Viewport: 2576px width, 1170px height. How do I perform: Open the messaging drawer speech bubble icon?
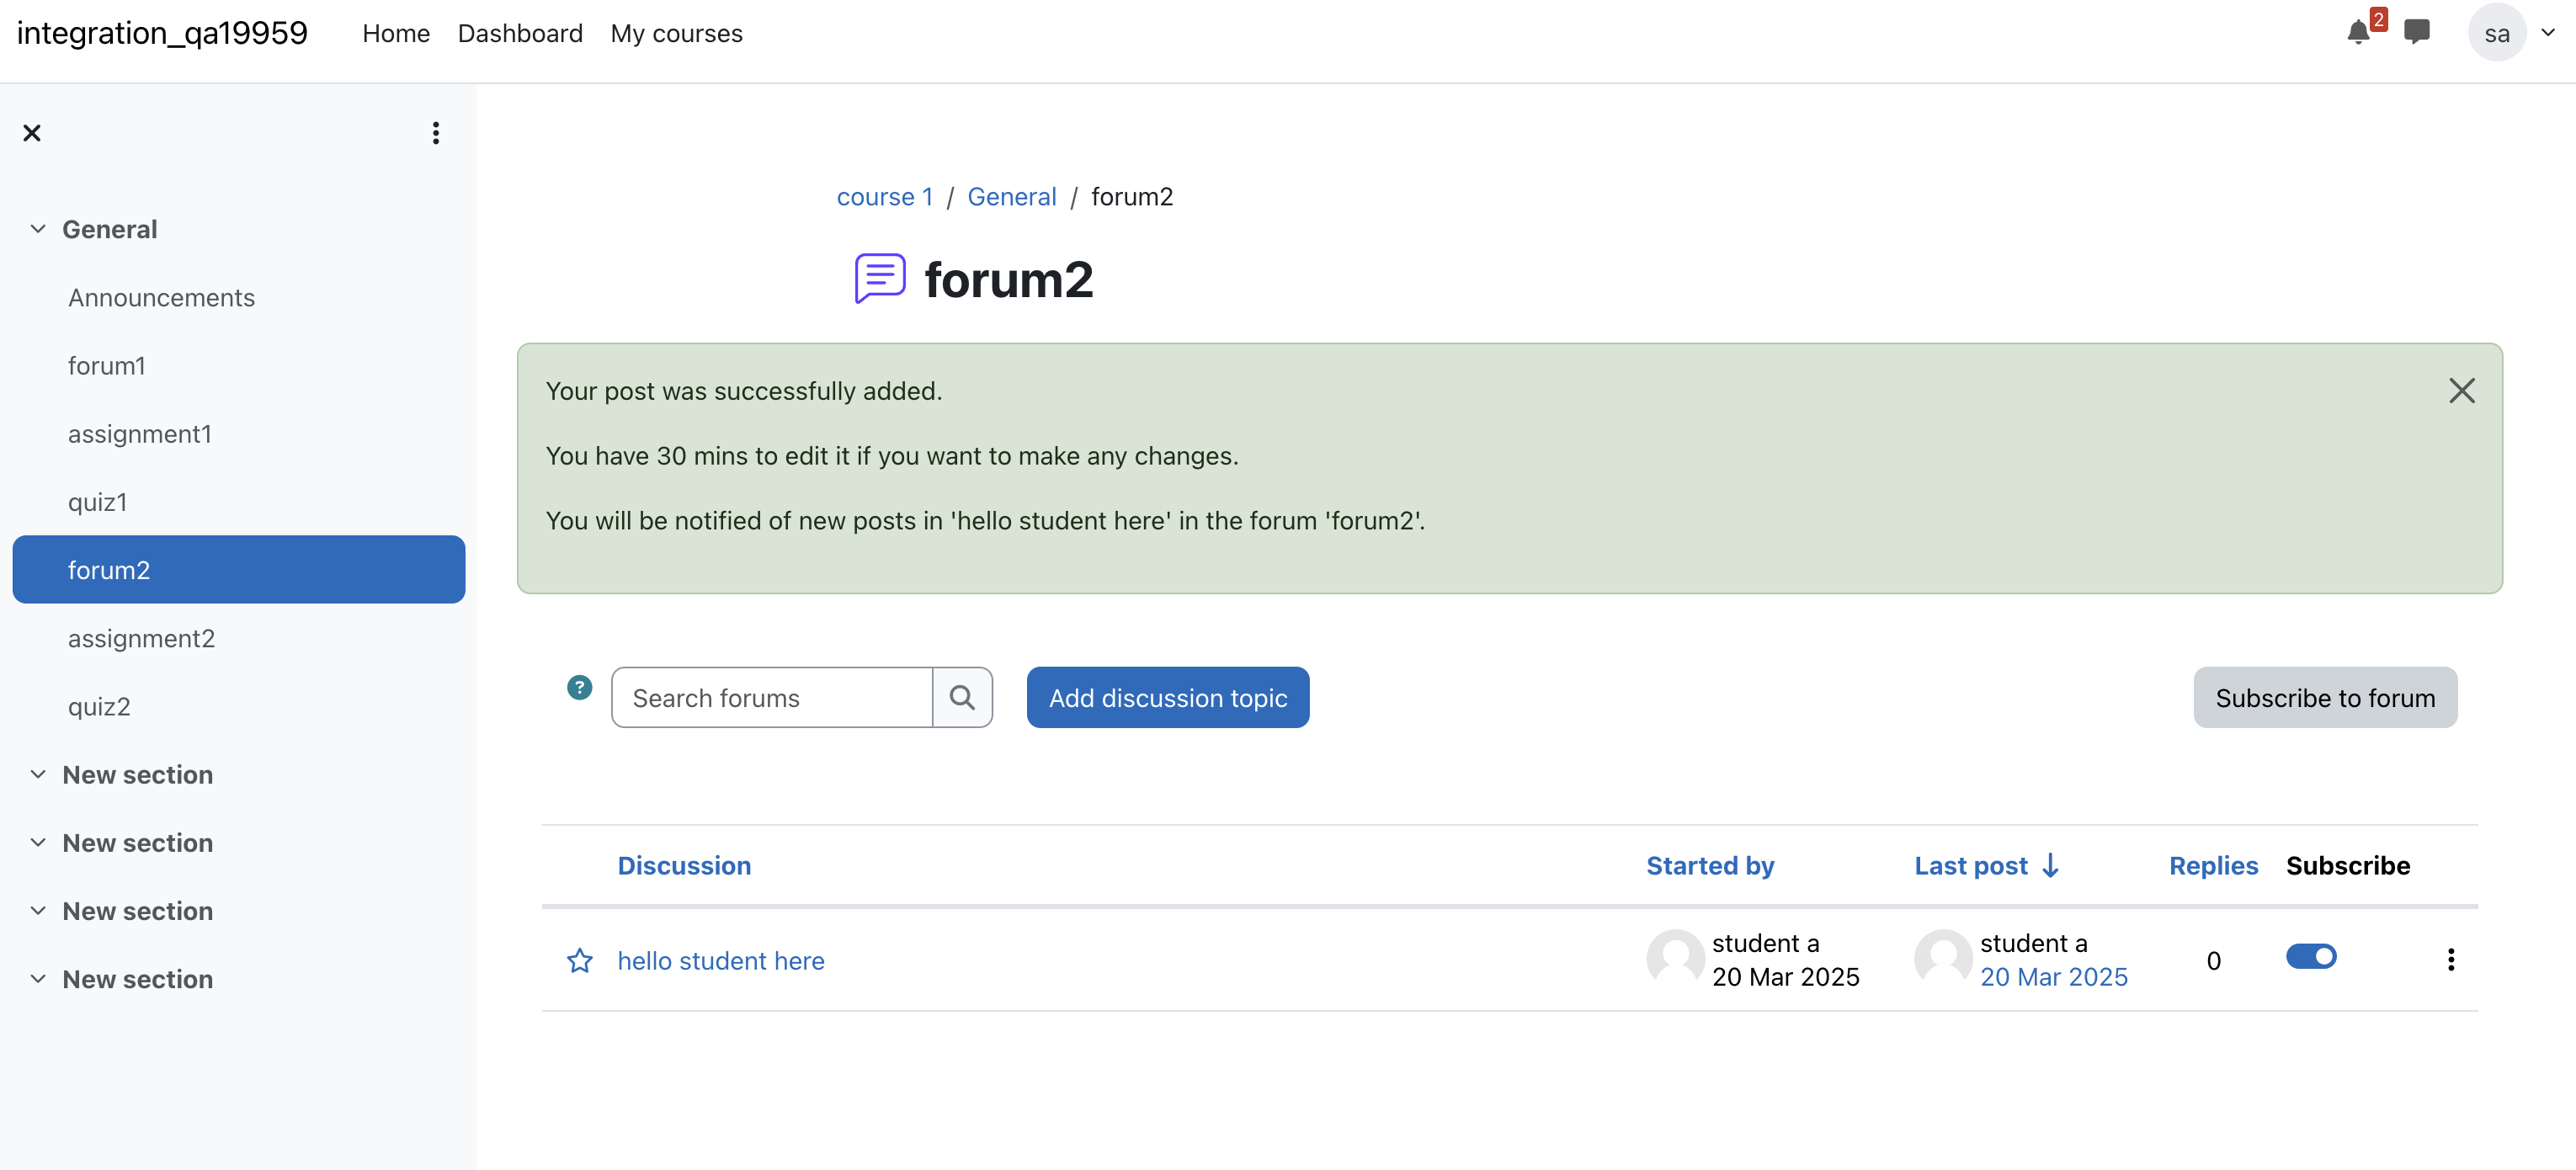pos(2417,33)
